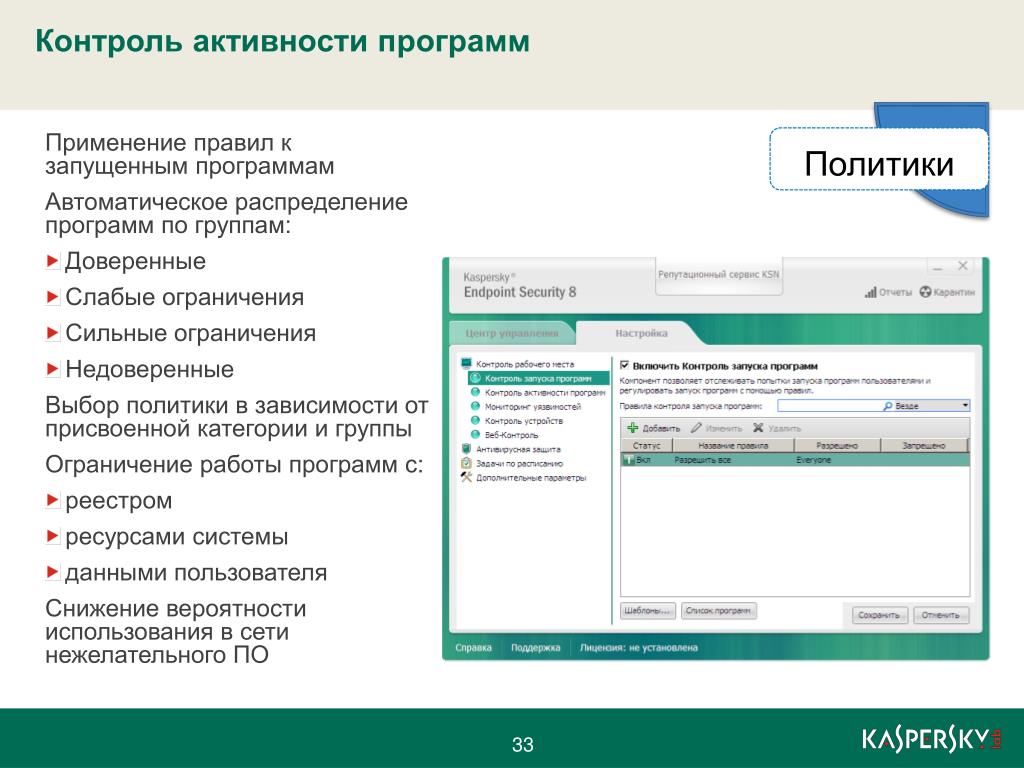The image size is (1024, 768).
Task: Click the ресурсами системы bullet text
Action: coord(176,537)
